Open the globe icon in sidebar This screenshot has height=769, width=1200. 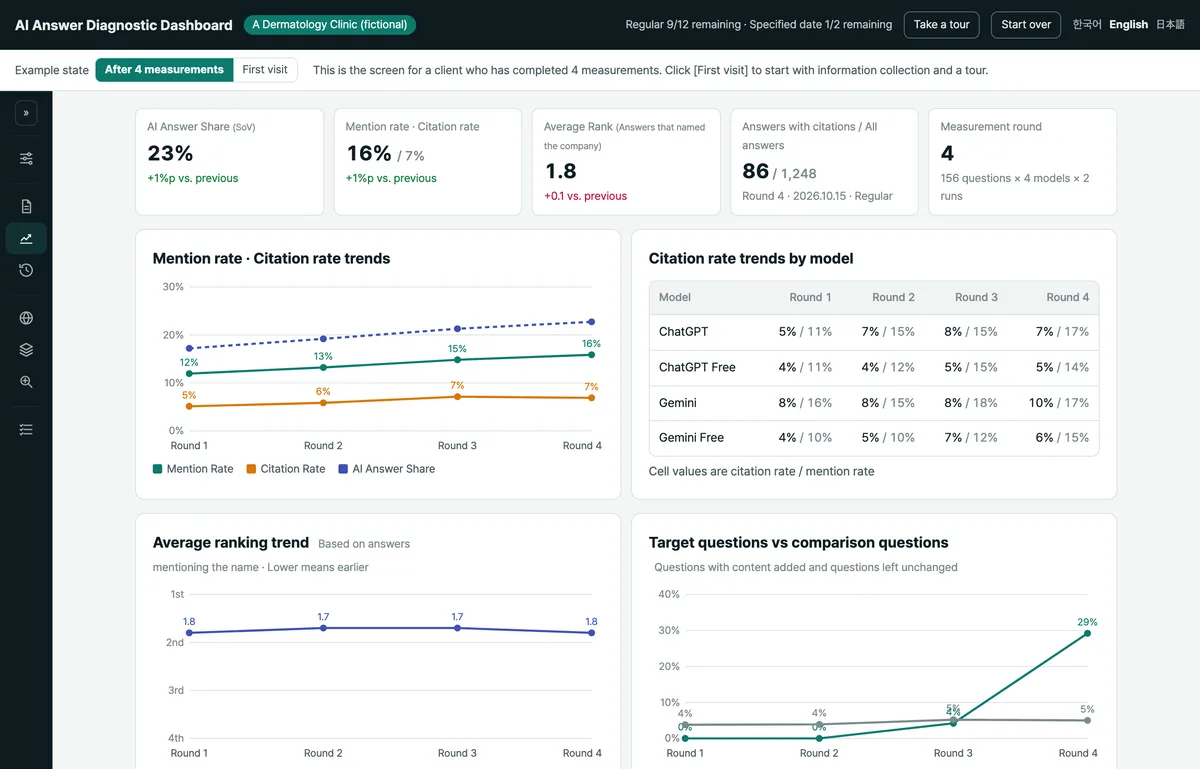click(x=26, y=318)
